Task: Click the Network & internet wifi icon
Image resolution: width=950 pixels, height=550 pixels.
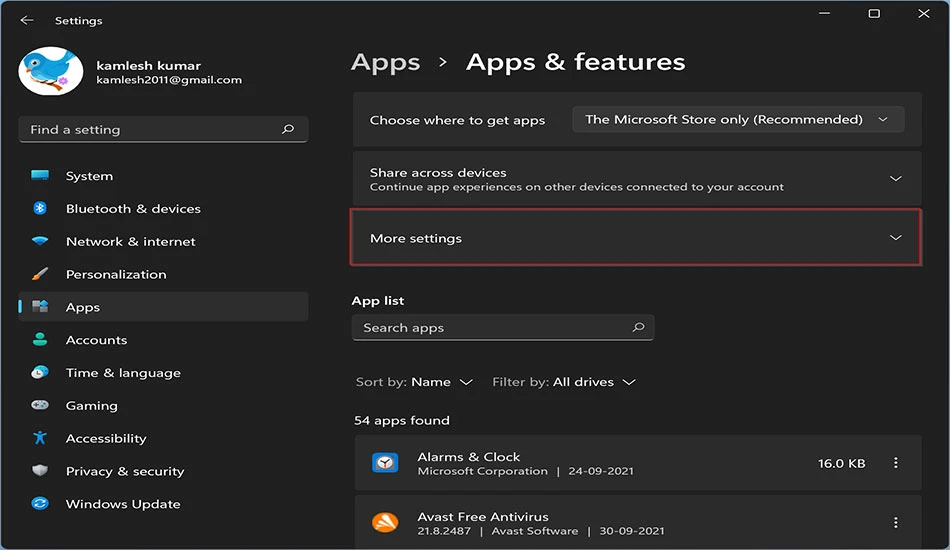Action: click(x=40, y=241)
